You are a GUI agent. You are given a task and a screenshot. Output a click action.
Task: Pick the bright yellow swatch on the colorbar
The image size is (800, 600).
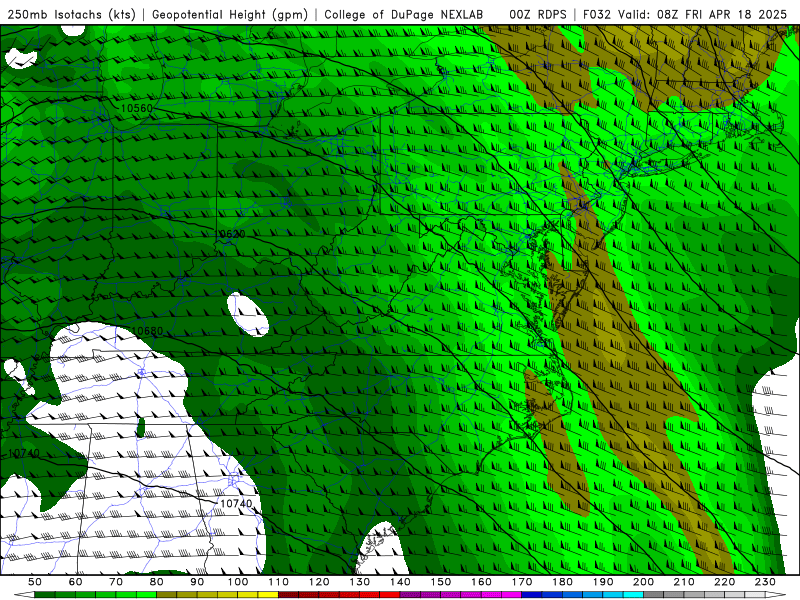[x=268, y=595]
